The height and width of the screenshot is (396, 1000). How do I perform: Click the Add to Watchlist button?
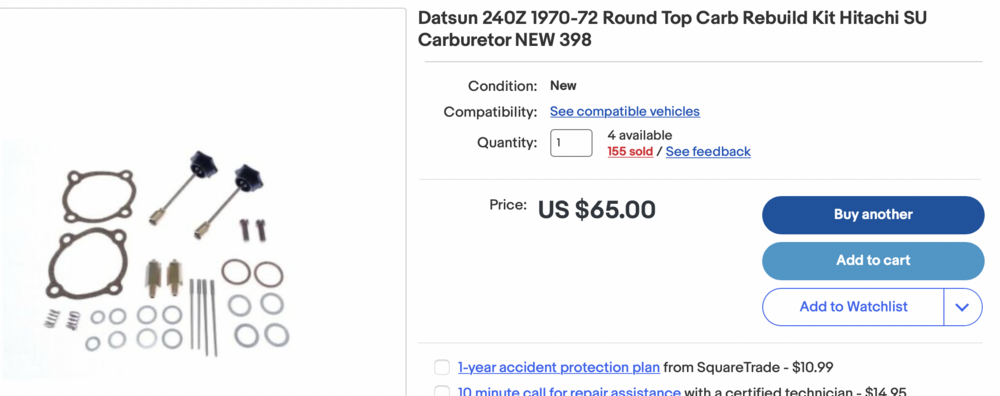pyautogui.click(x=853, y=307)
